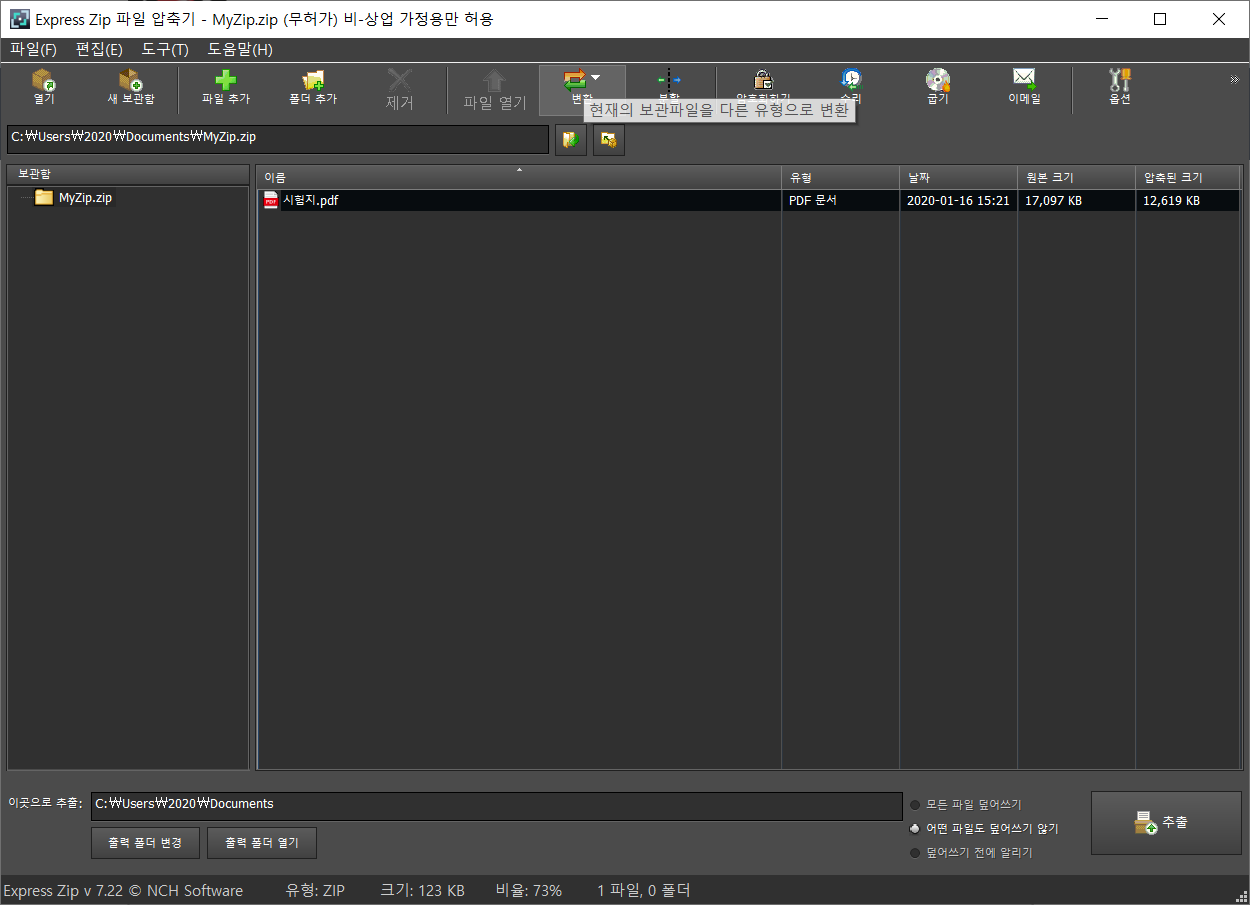Screen dimensions: 1250x905
Task: Sort by the 유형 column header
Action: tap(840, 177)
